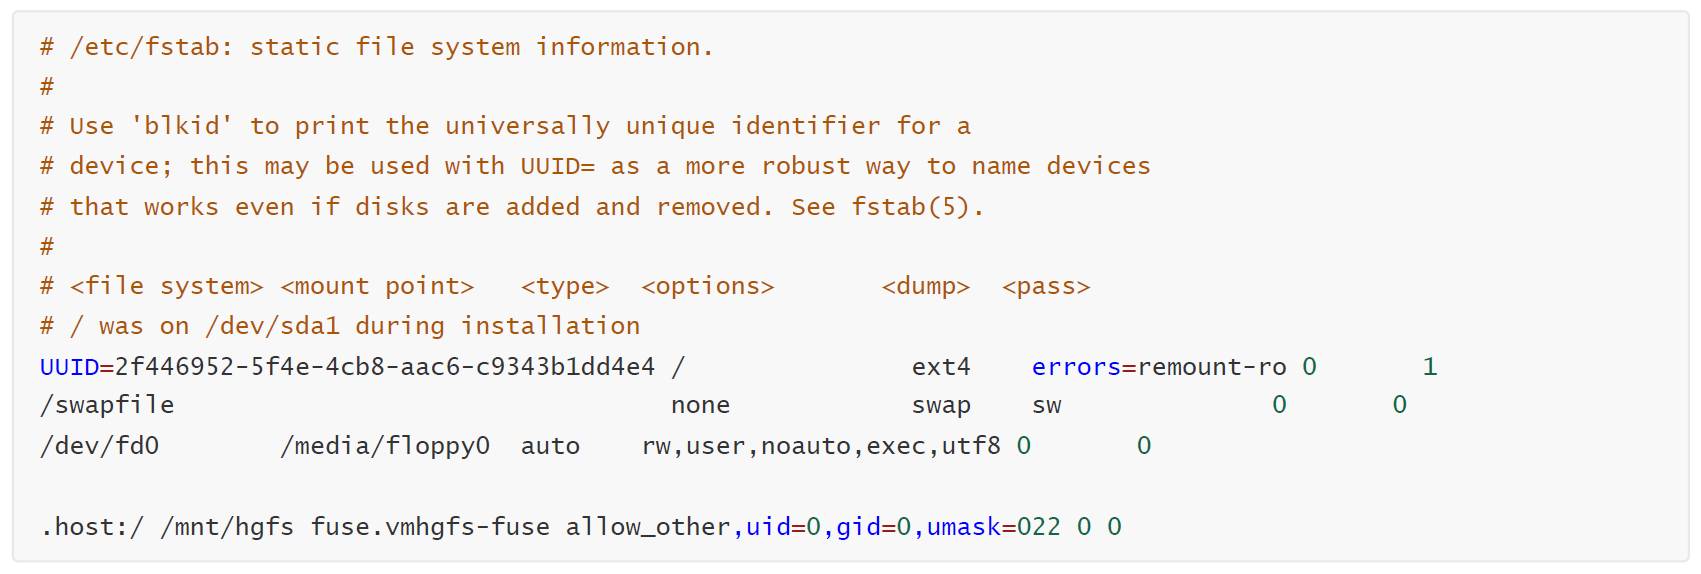Screen dimensions: 1701x574
Task: Click the ext4 filesystem type text
Action: (x=941, y=367)
